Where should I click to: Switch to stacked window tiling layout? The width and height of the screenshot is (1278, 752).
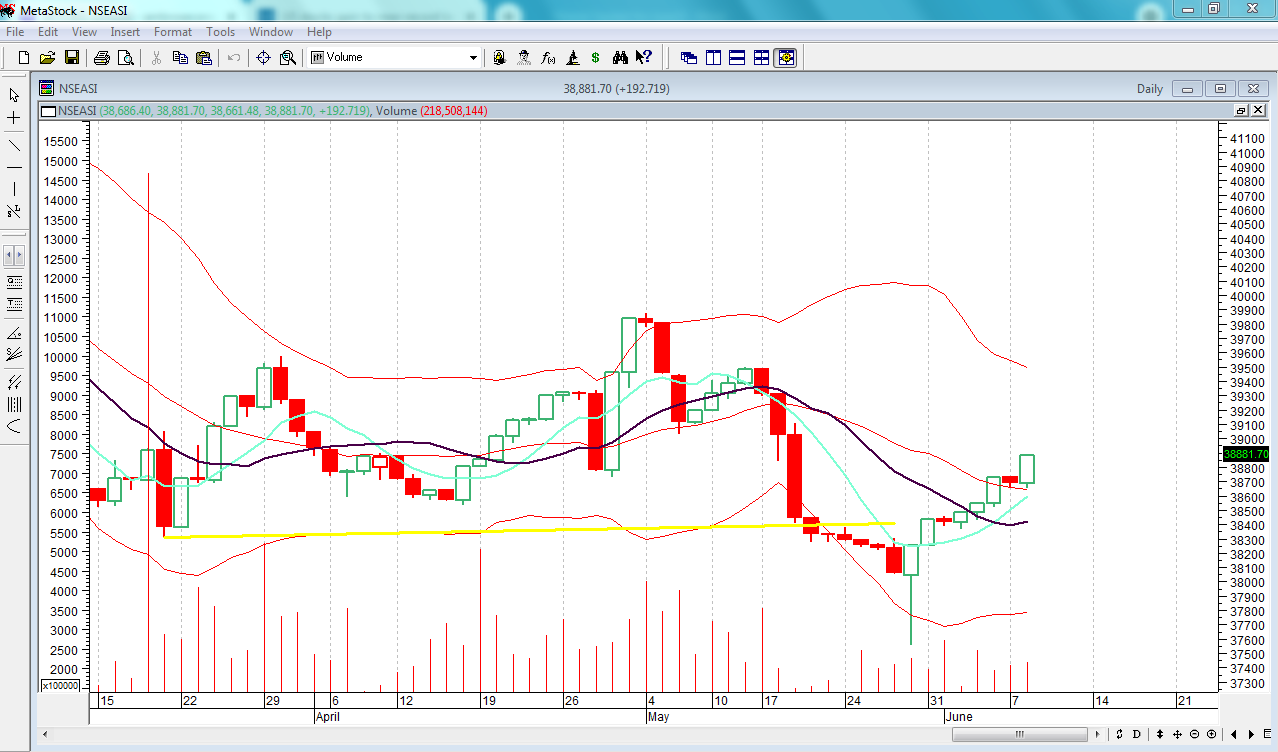click(x=737, y=58)
